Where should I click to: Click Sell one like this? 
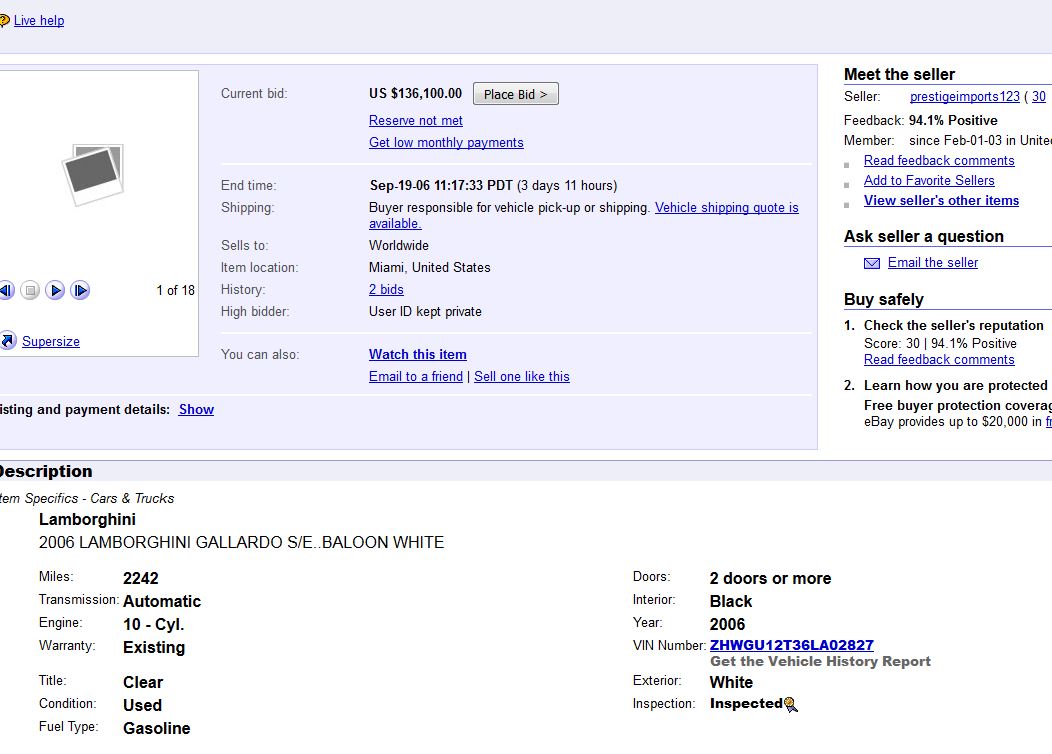point(521,376)
